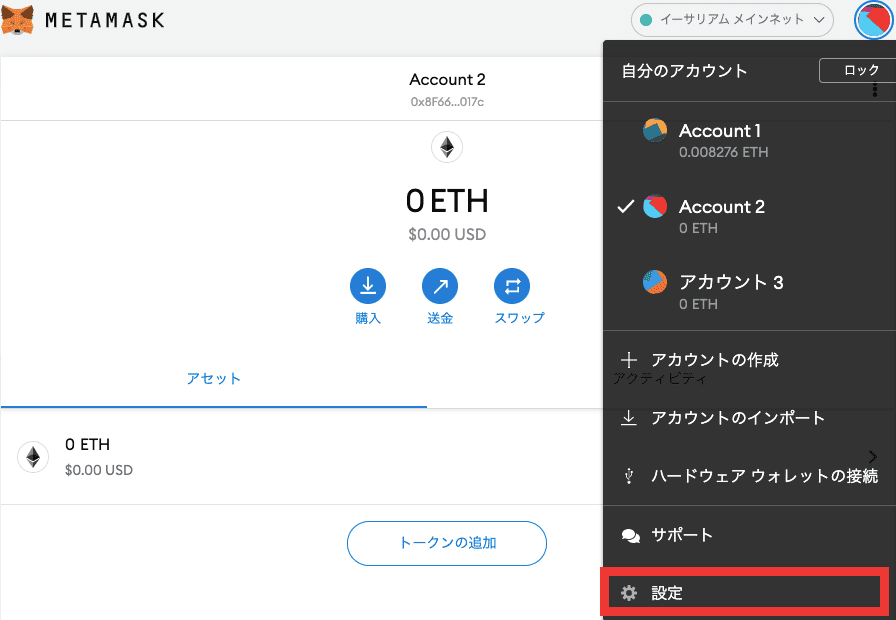Click the chevron arrow on the asset row
The height and width of the screenshot is (620, 896).
point(873,457)
